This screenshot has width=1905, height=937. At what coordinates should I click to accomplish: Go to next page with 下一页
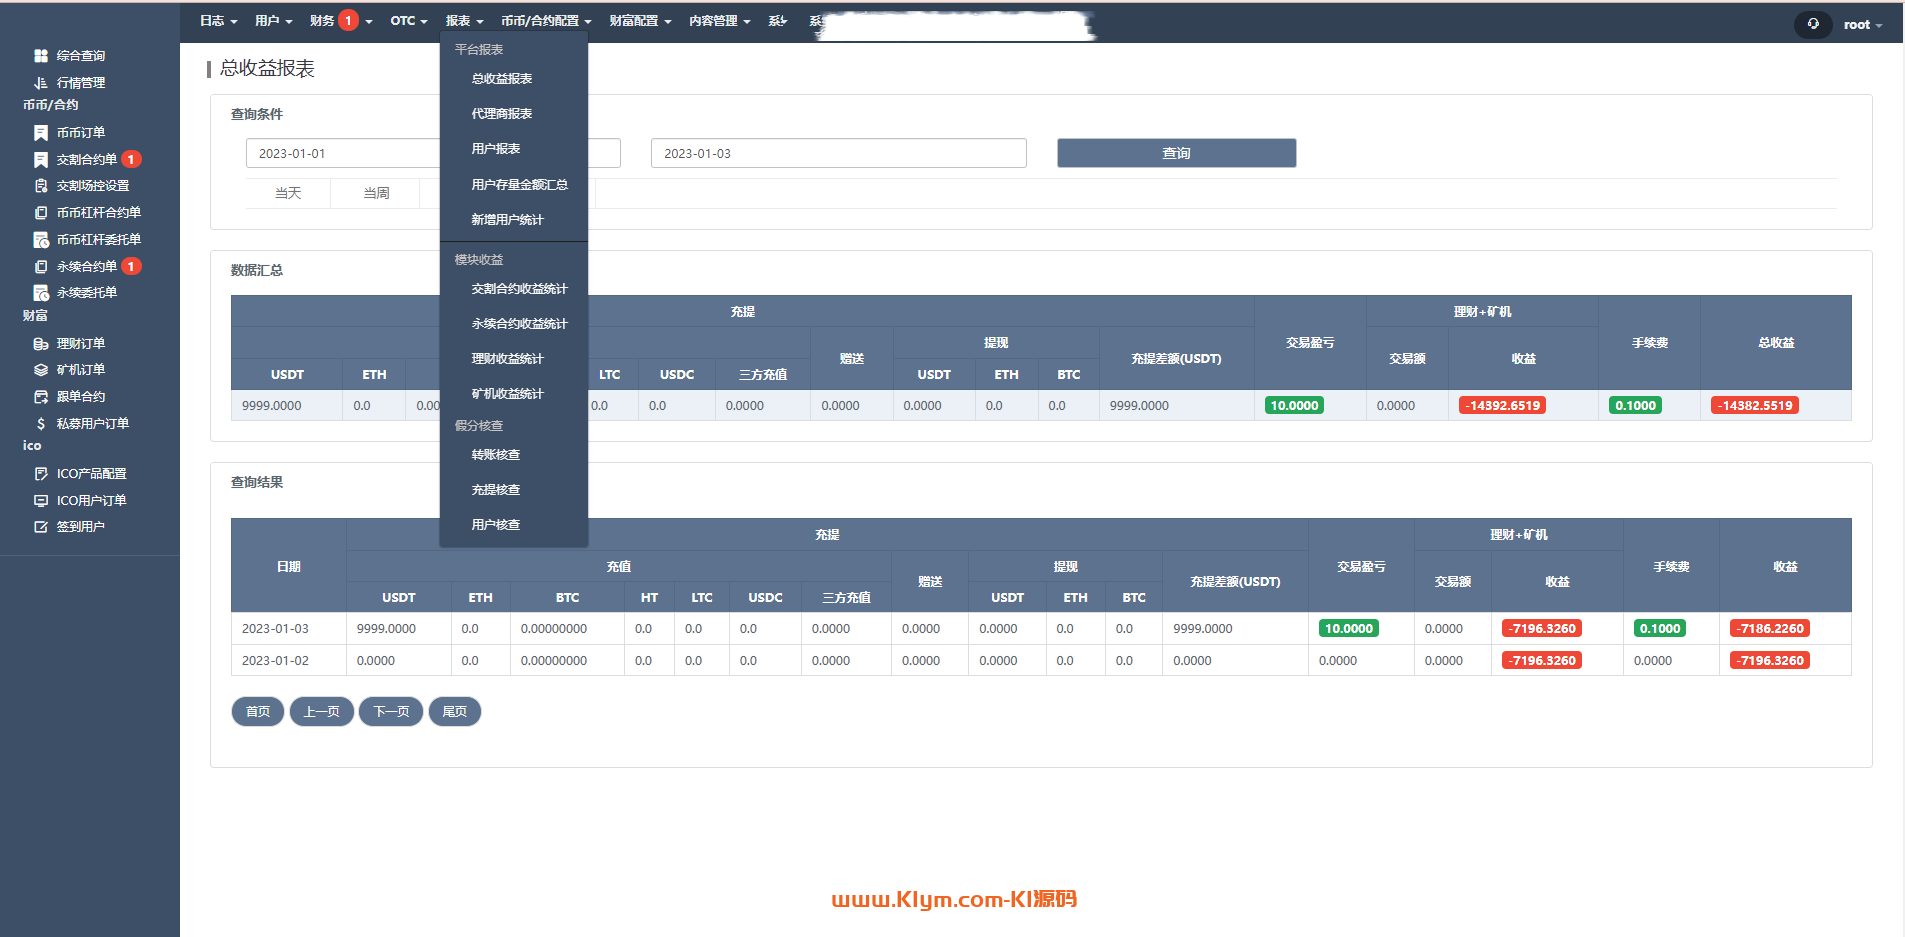pyautogui.click(x=391, y=712)
